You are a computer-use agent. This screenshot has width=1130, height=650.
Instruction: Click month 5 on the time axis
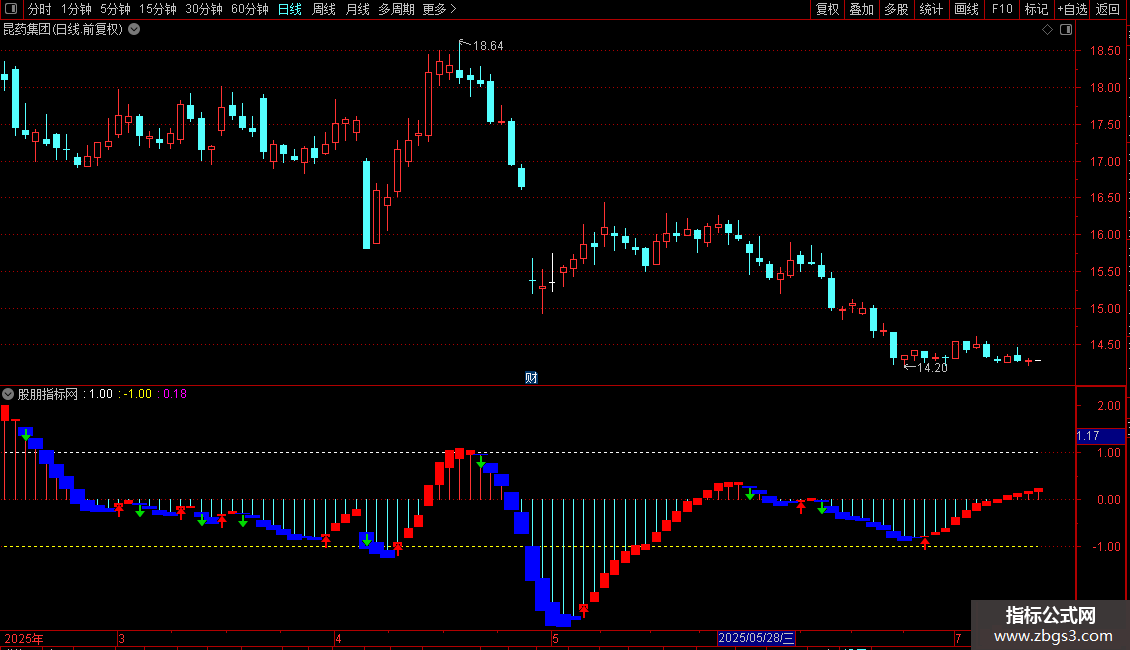555,638
